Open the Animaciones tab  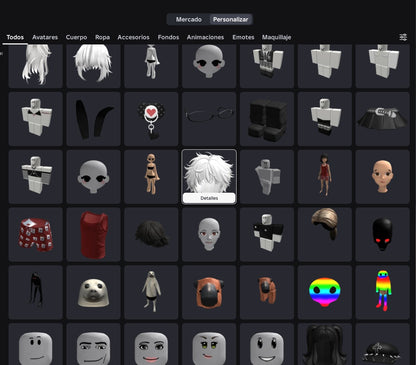click(x=205, y=37)
